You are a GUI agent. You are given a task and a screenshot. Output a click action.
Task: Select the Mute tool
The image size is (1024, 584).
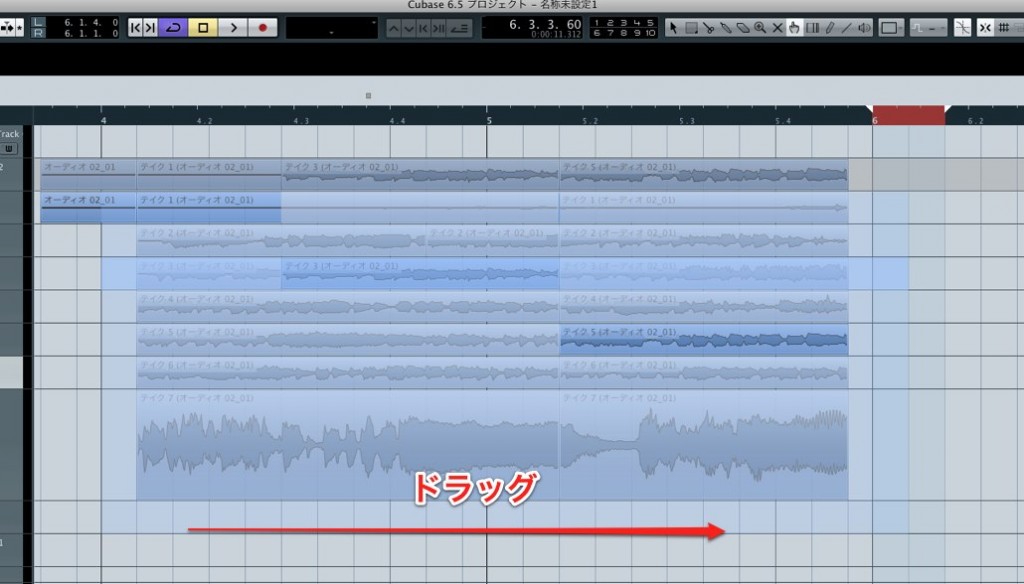(x=776, y=29)
